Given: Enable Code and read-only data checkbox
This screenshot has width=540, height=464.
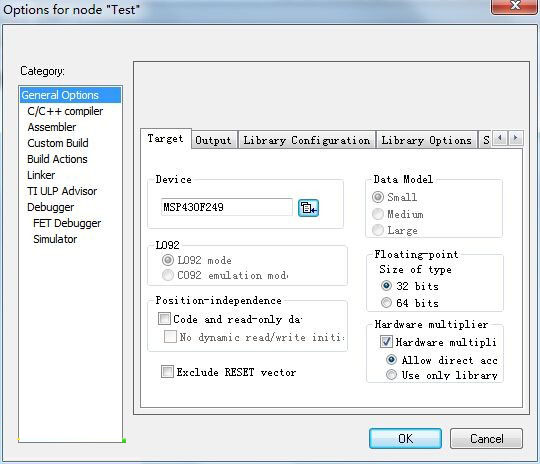Looking at the screenshot, I should pos(164,319).
